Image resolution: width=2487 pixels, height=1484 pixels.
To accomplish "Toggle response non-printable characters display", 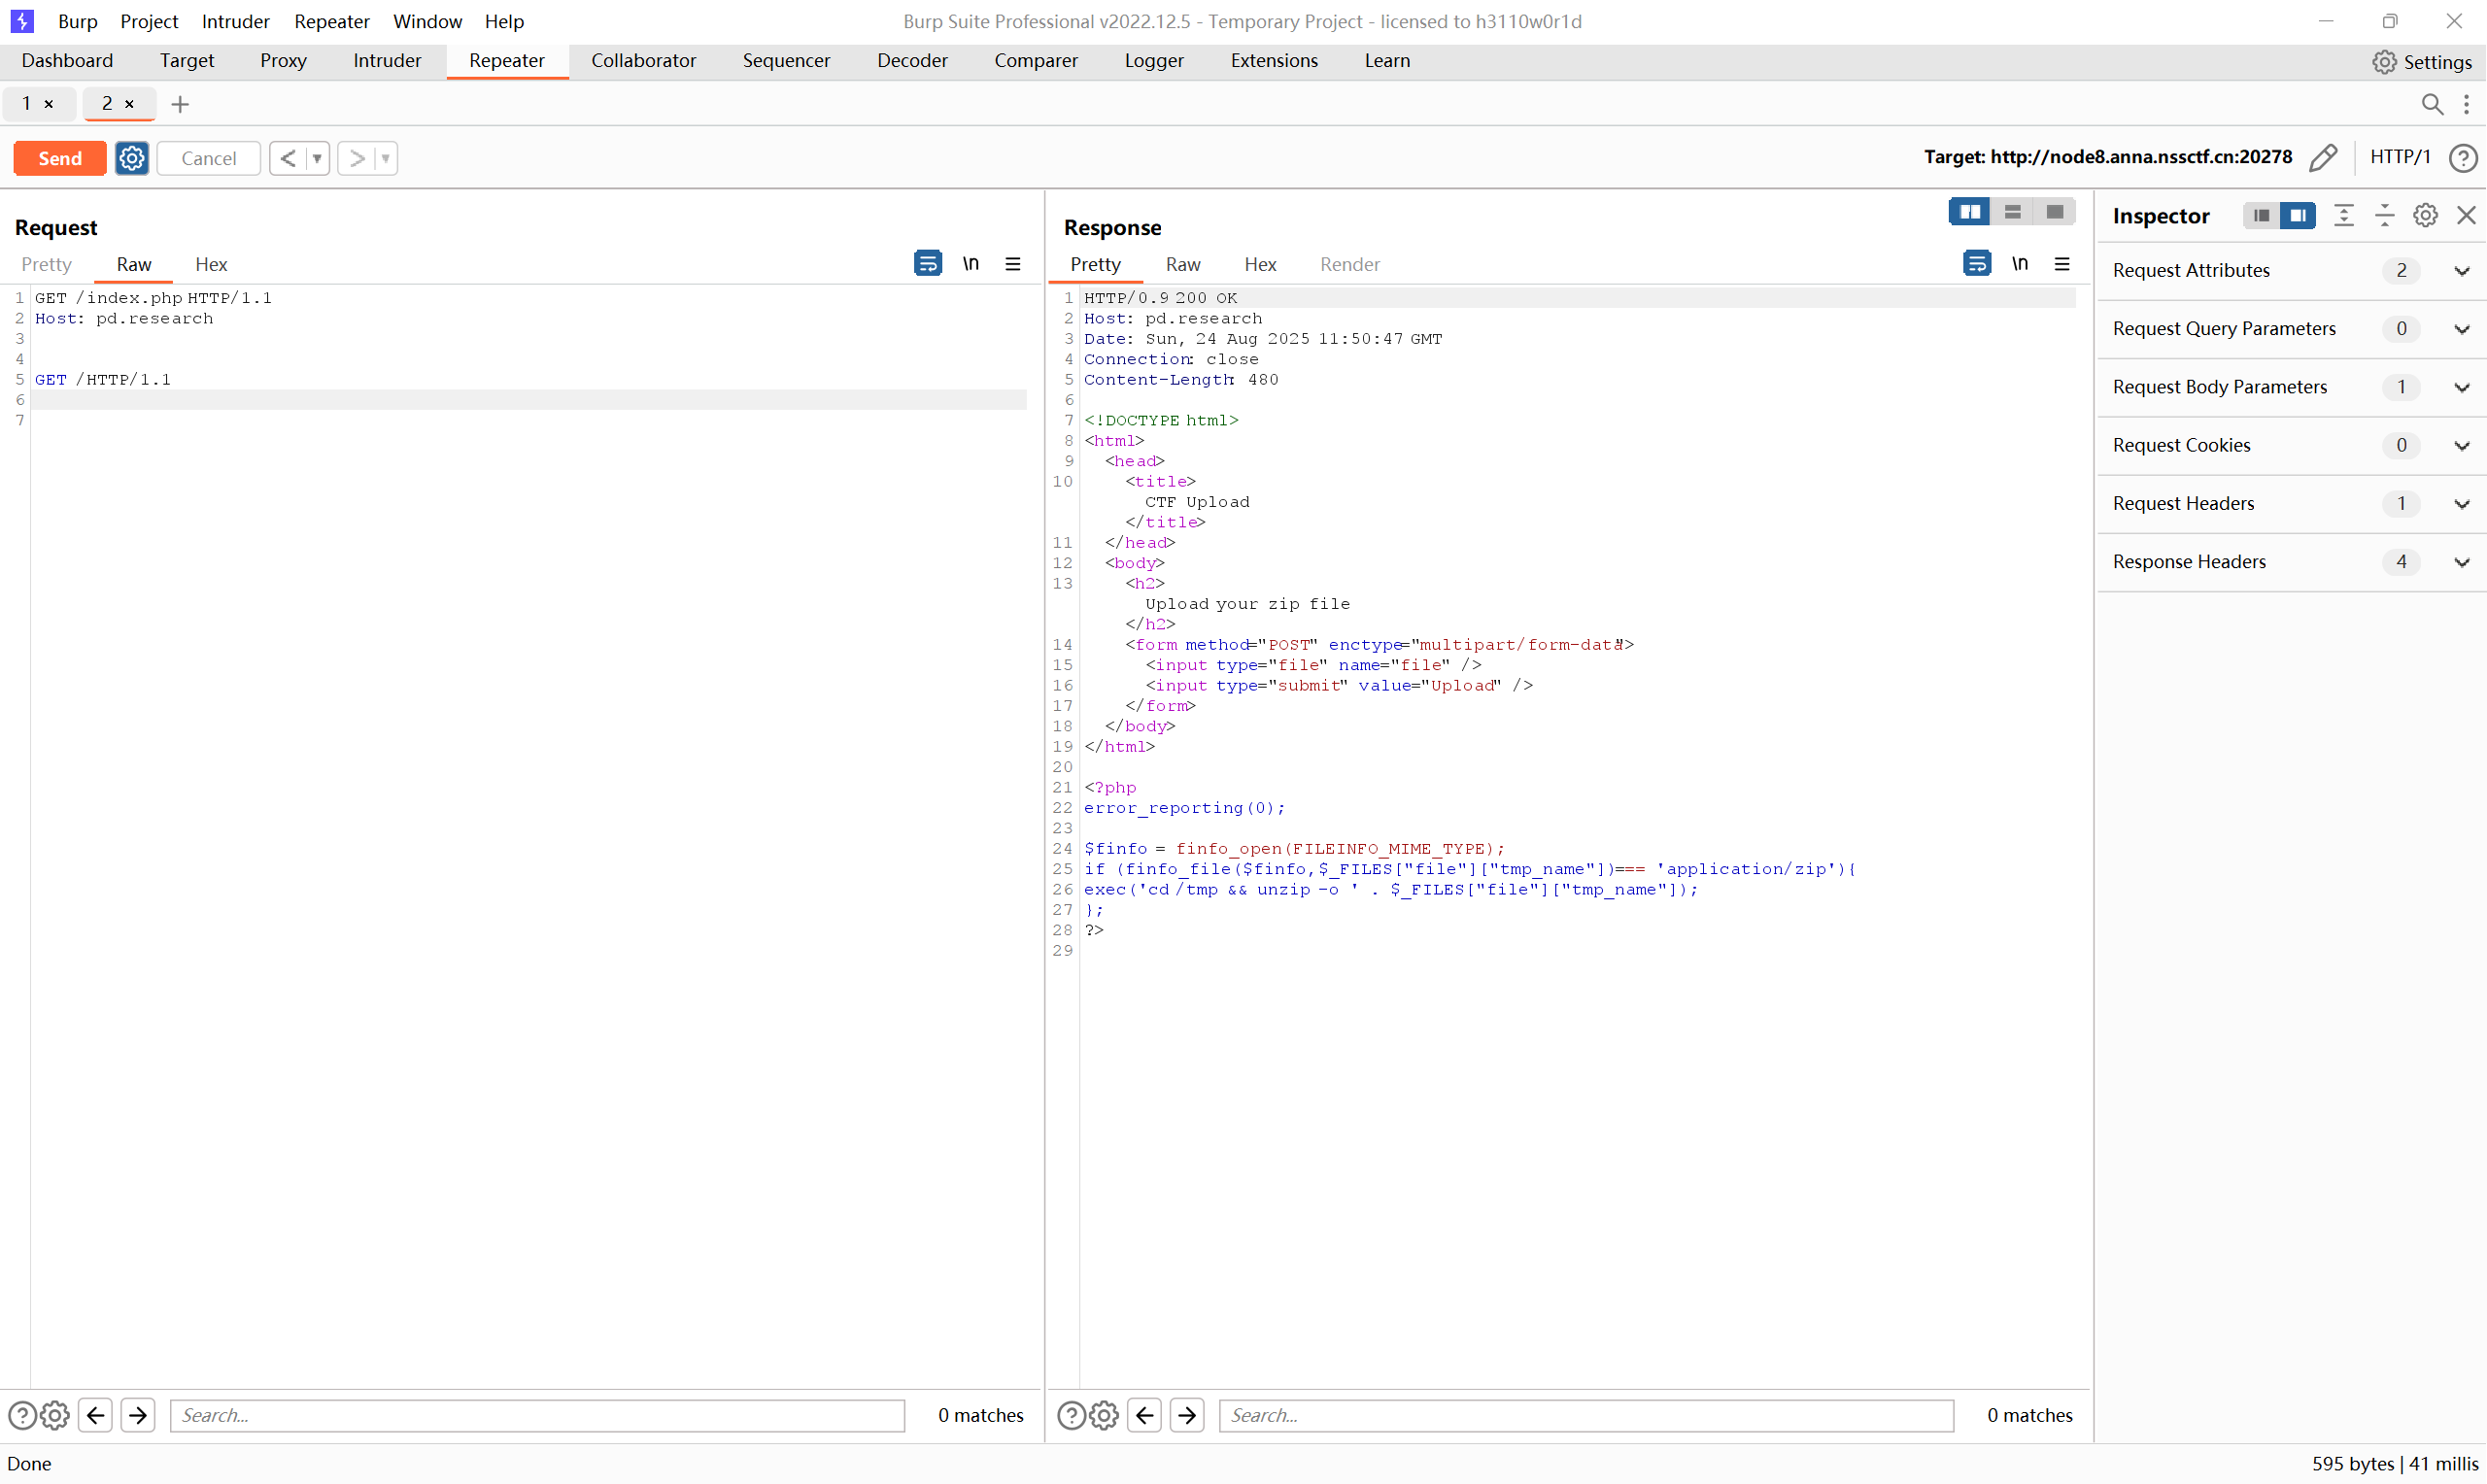I will [2020, 264].
